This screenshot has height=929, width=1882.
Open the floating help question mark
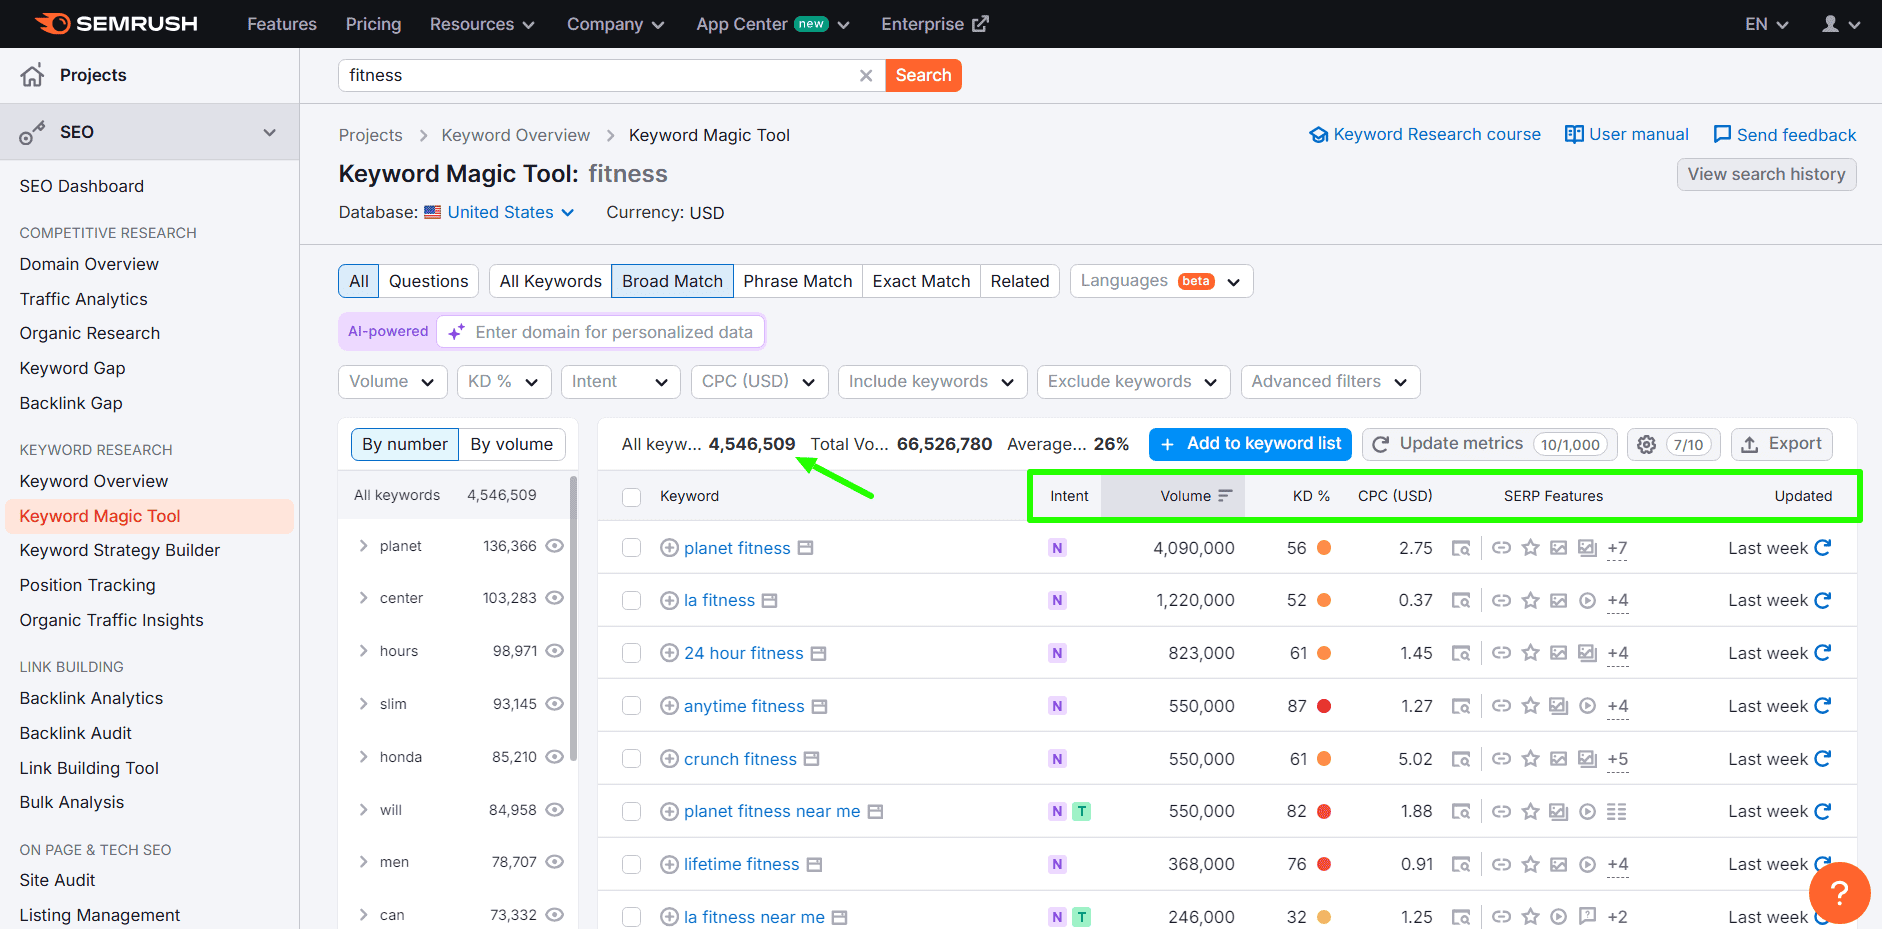[1839, 893]
